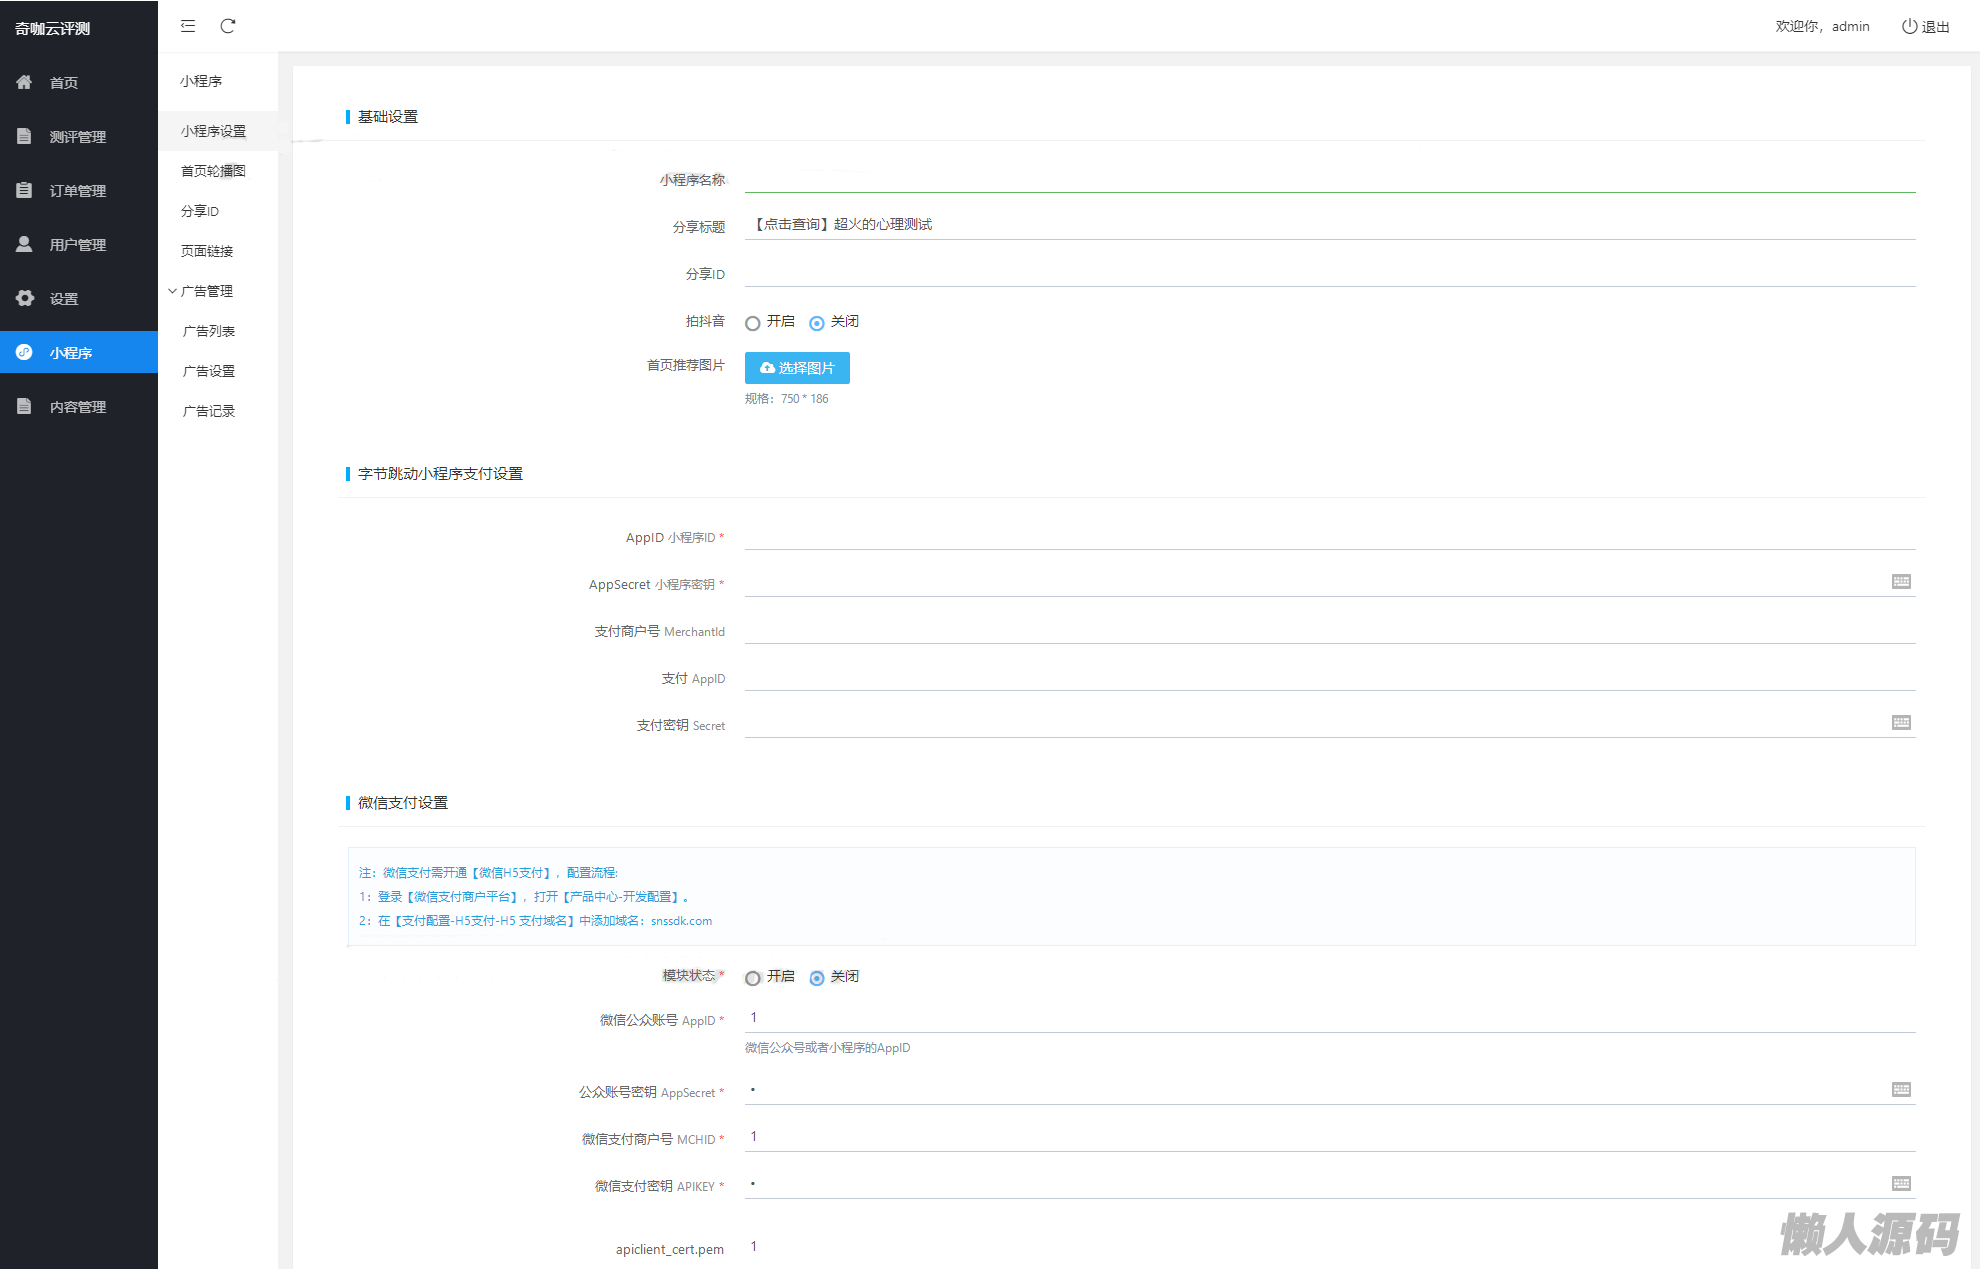
Task: Click the sidebar collapse menu icon
Action: tap(188, 26)
